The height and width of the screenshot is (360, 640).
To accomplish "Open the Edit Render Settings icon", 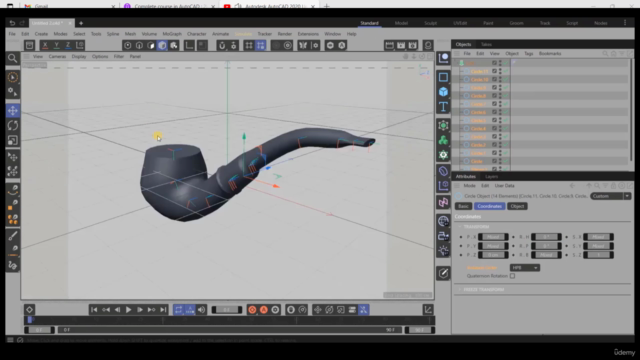I will tap(413, 45).
